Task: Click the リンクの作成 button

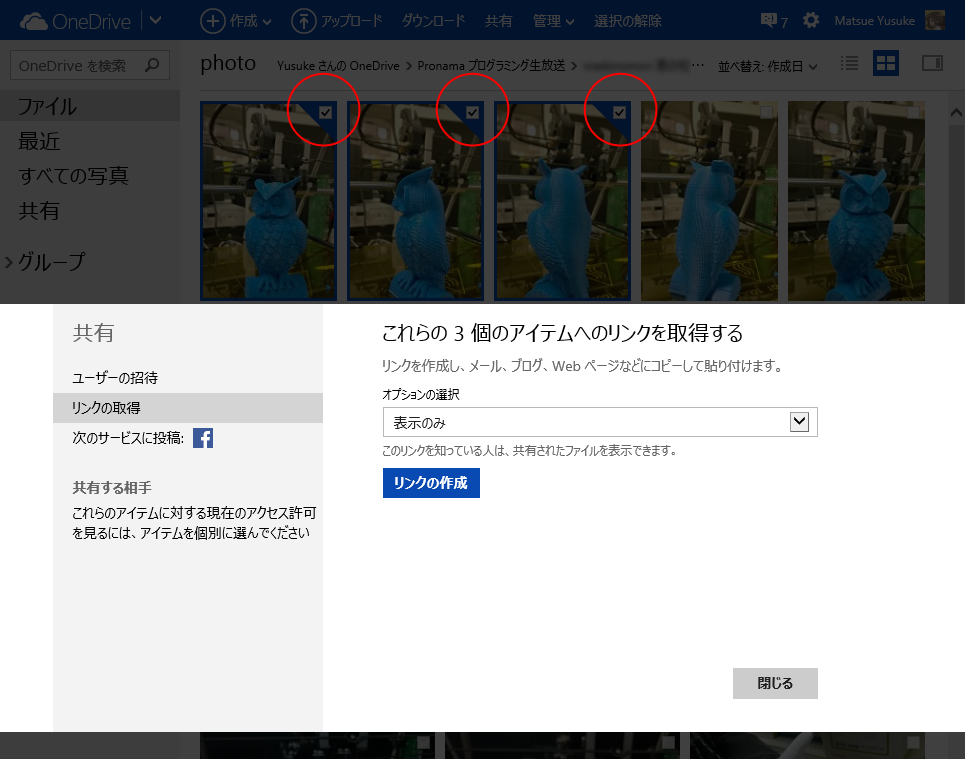Action: click(430, 483)
